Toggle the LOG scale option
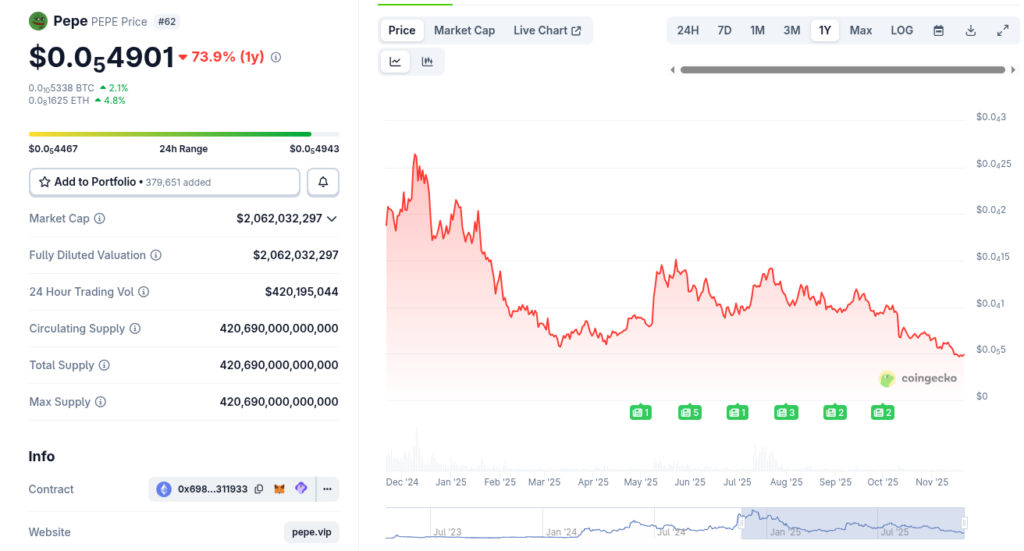This screenshot has height=551, width=1024. coord(901,30)
